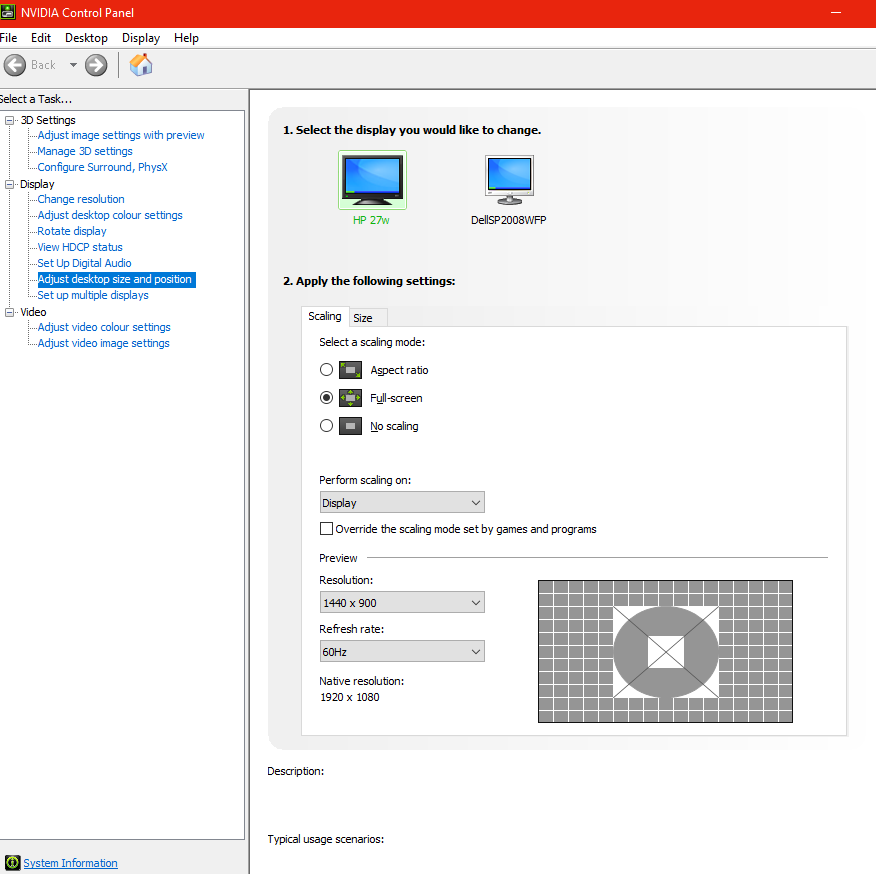Open Manage 3D settings
Screen dimensions: 876x874
(85, 151)
